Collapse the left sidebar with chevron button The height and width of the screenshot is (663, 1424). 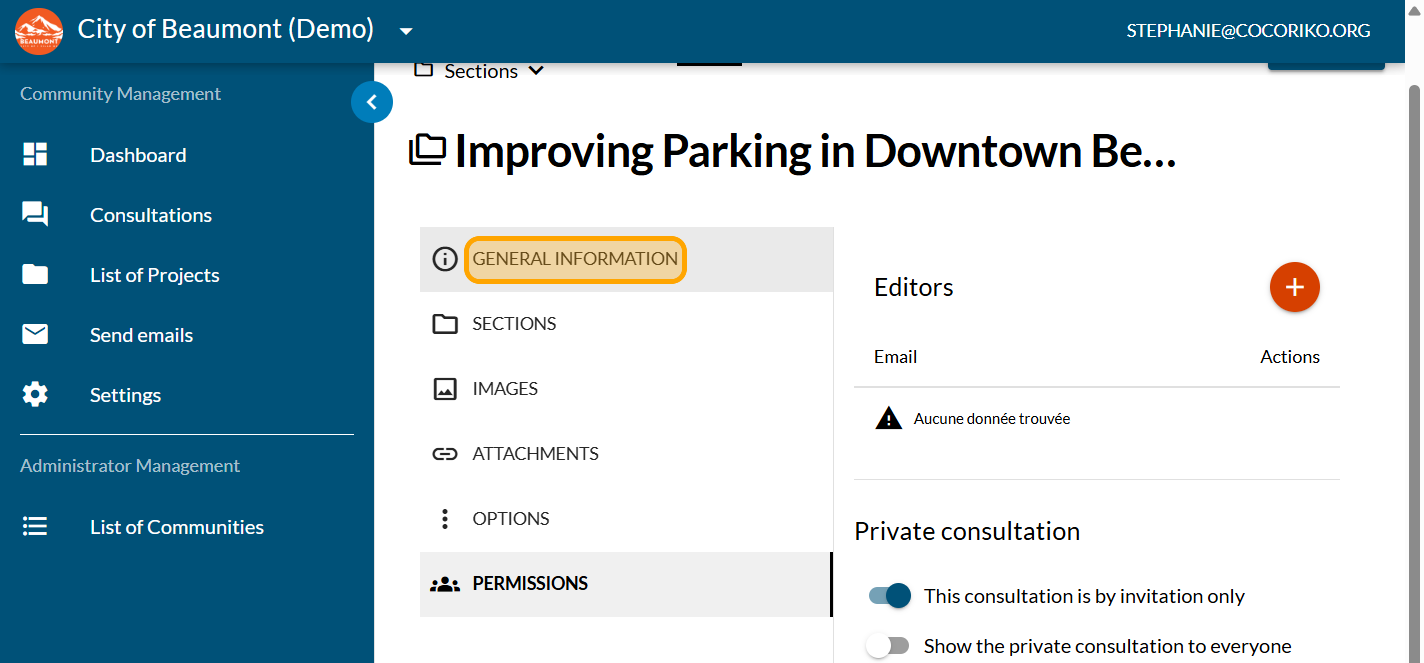pyautogui.click(x=372, y=102)
